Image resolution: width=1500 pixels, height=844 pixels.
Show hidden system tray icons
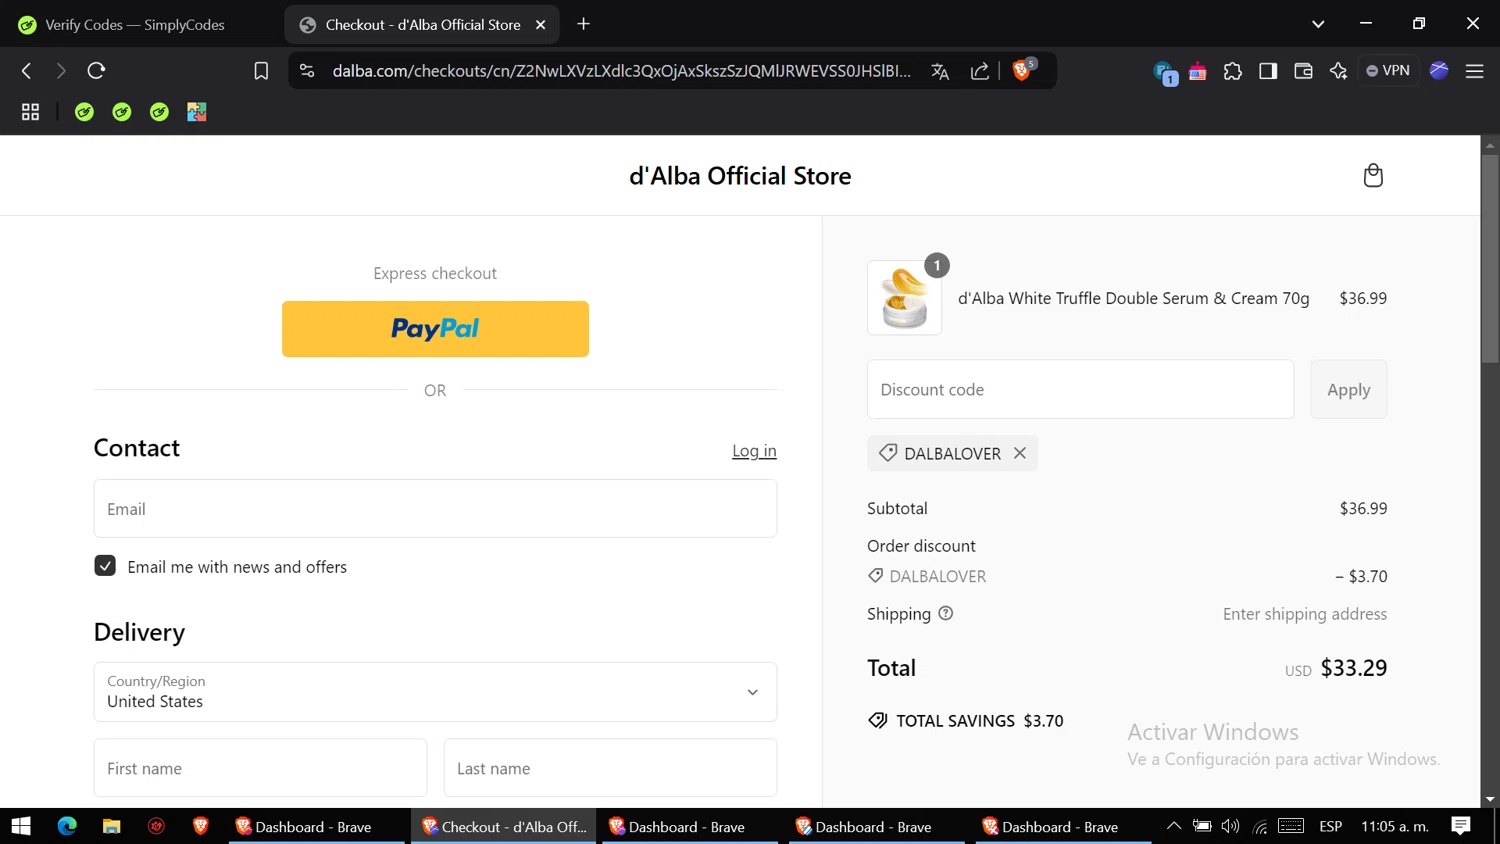(x=1174, y=826)
